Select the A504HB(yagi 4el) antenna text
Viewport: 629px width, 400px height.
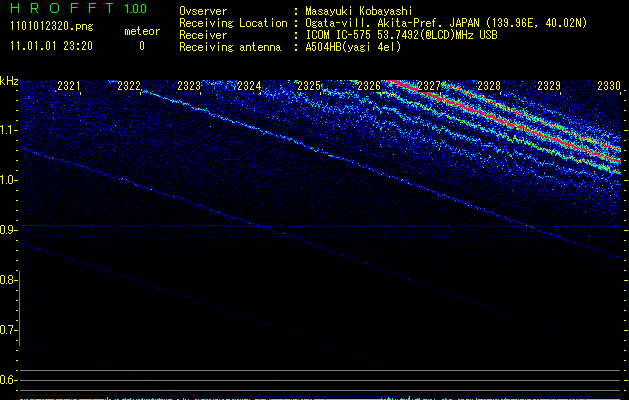[353, 47]
